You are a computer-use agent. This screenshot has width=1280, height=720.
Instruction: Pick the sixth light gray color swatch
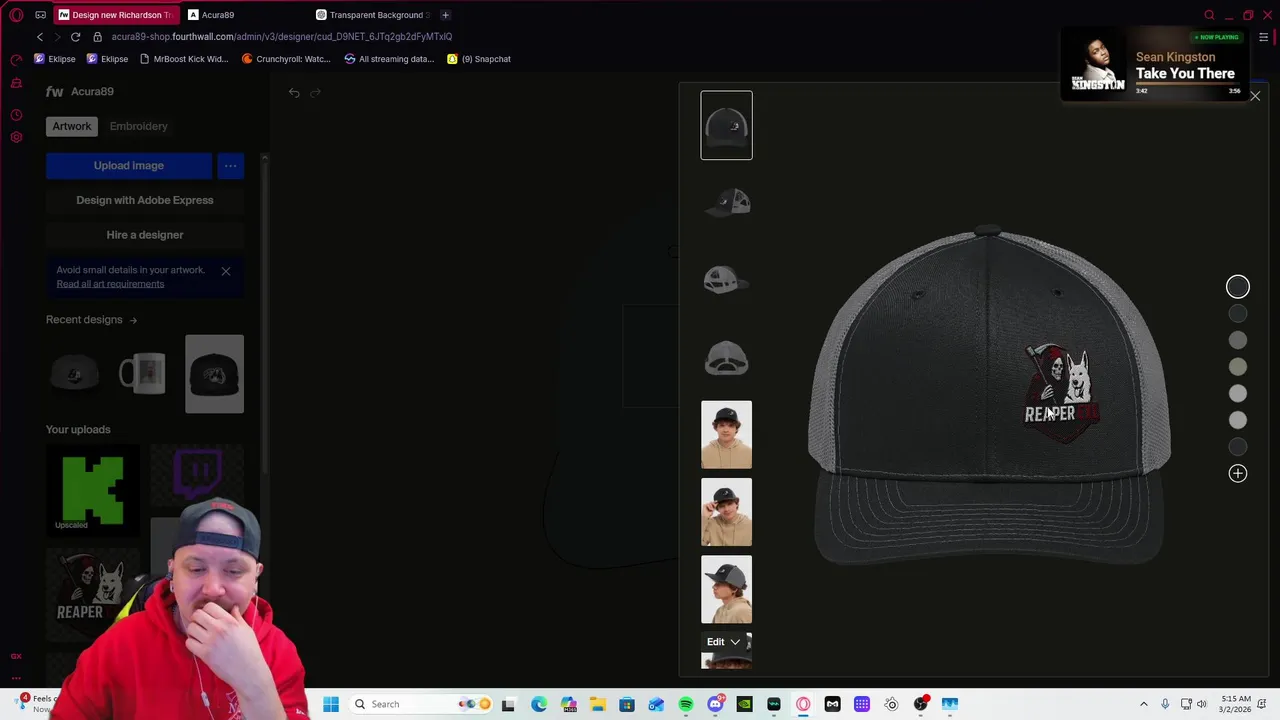click(1238, 420)
